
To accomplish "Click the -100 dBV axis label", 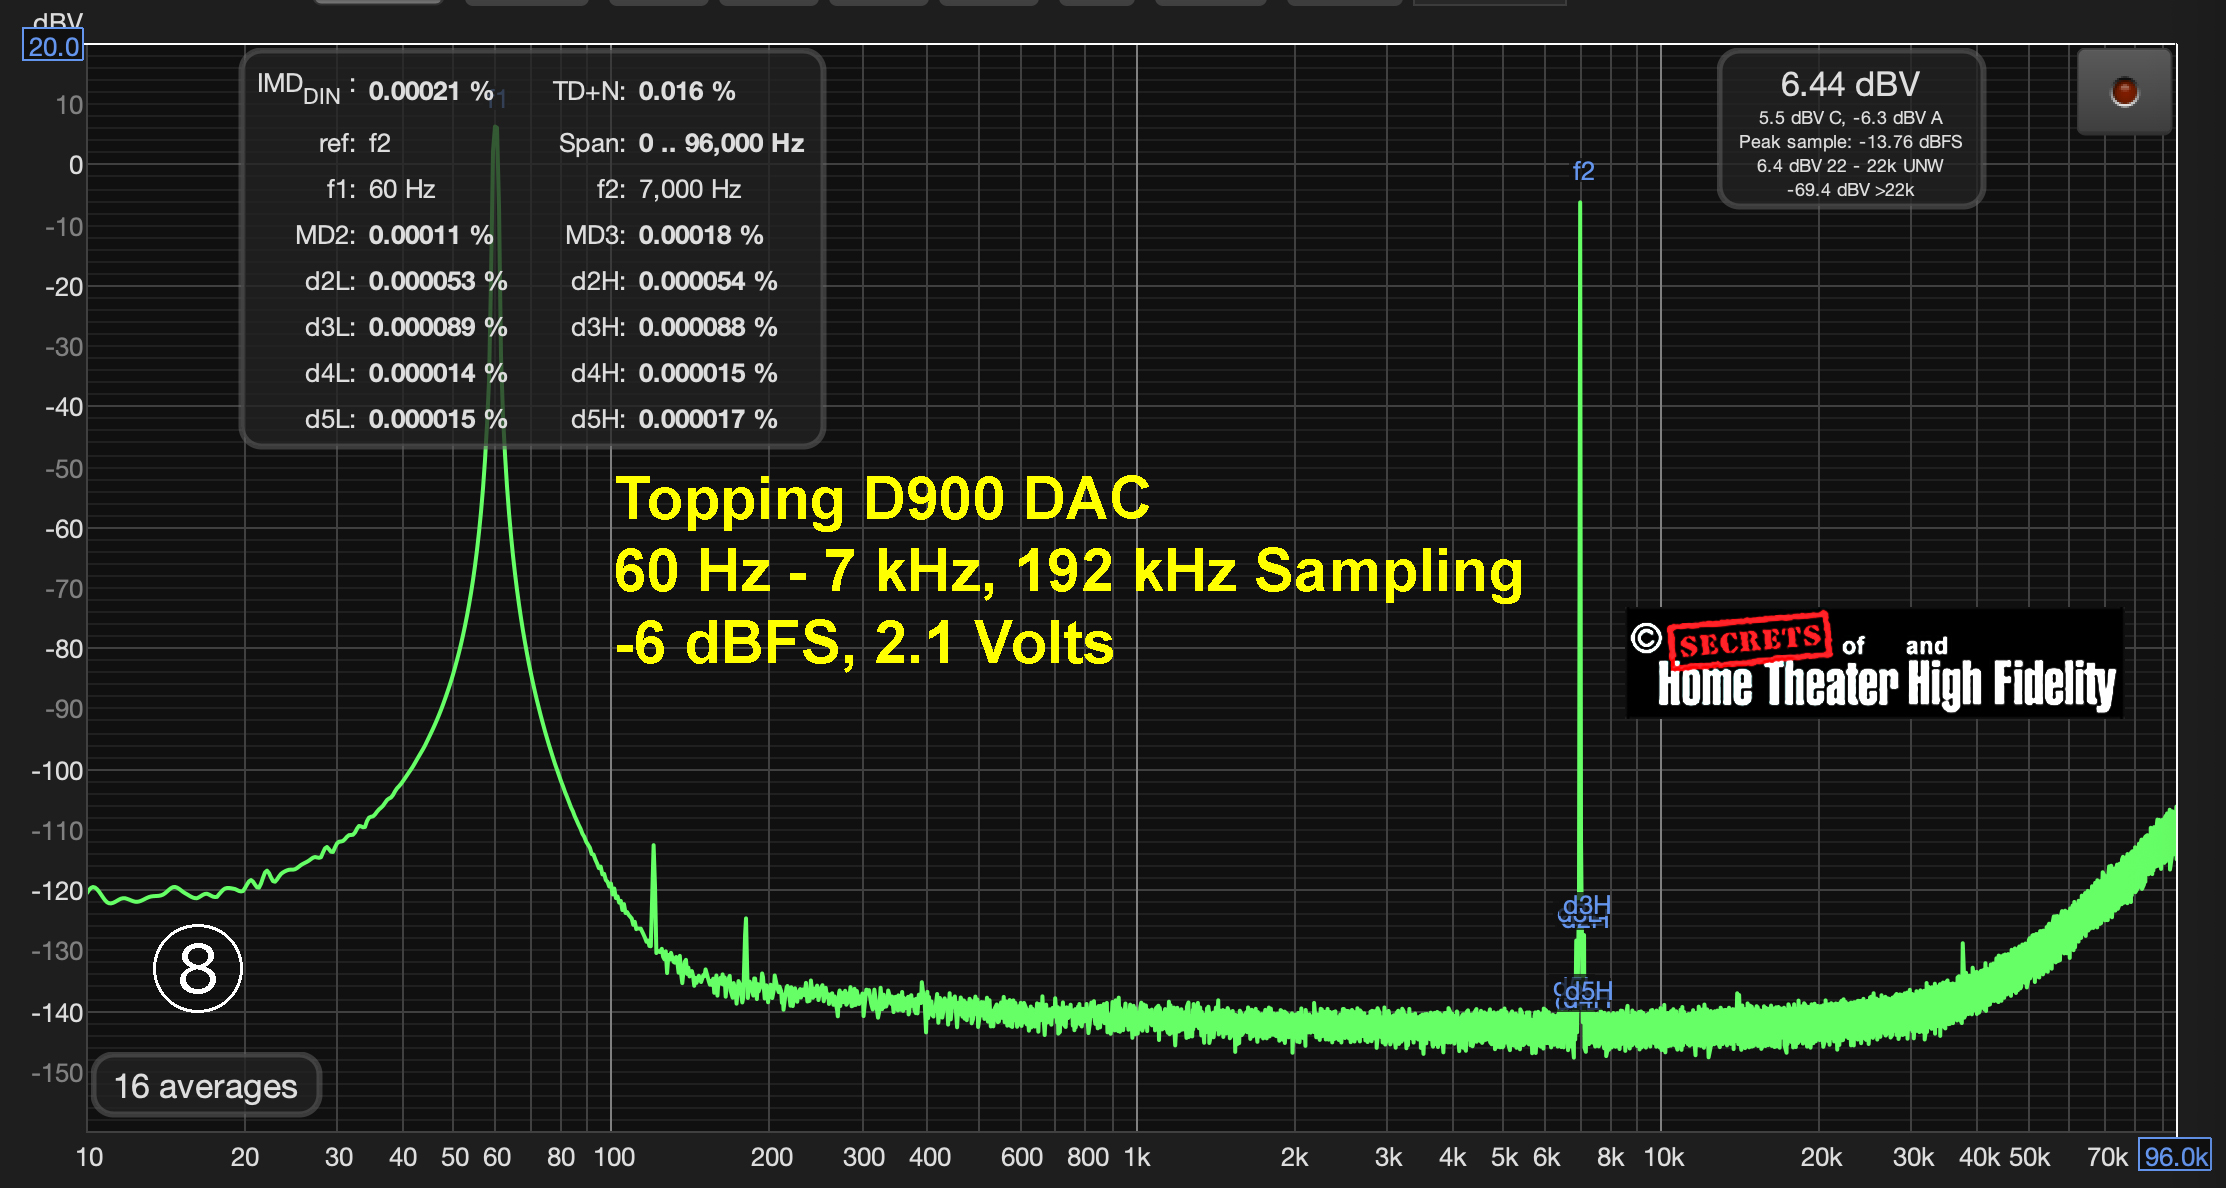I will [x=57, y=771].
